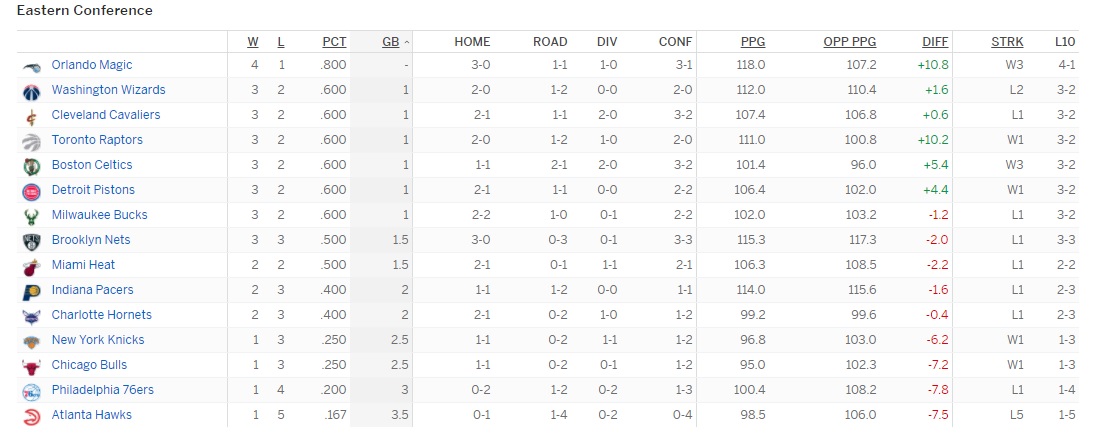Image resolution: width=1097 pixels, height=437 pixels.
Task: Click the Washington Wizards logo icon
Action: [x=32, y=92]
